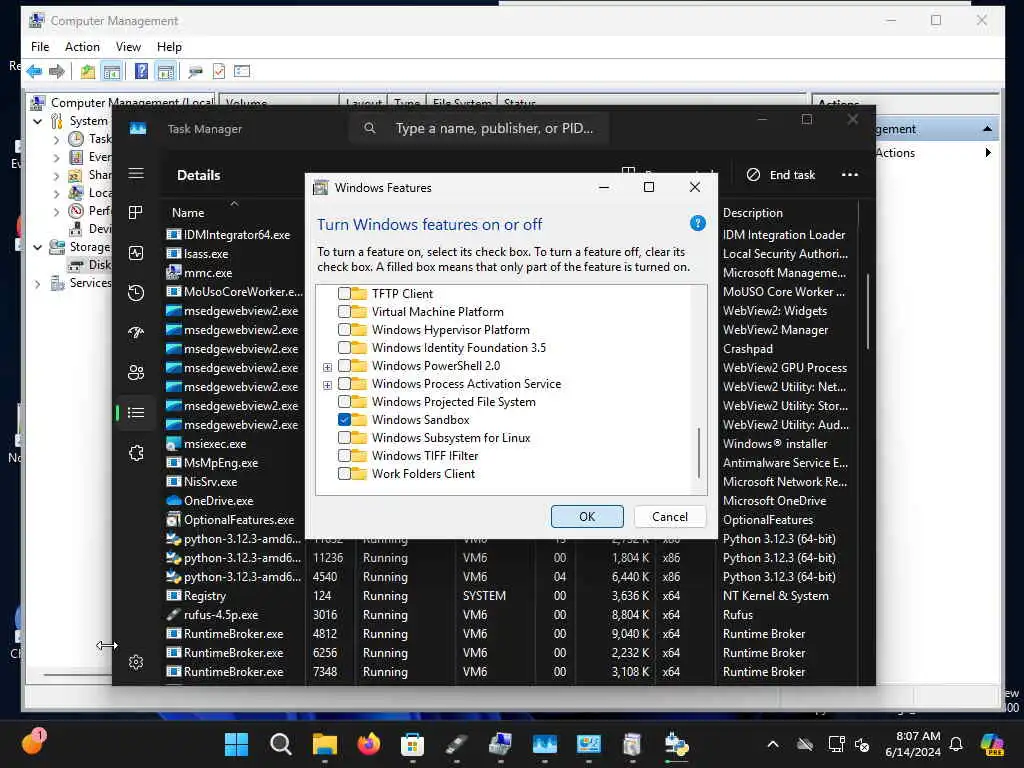Show hidden tray icons chevron
This screenshot has height=768, width=1024.
point(773,744)
